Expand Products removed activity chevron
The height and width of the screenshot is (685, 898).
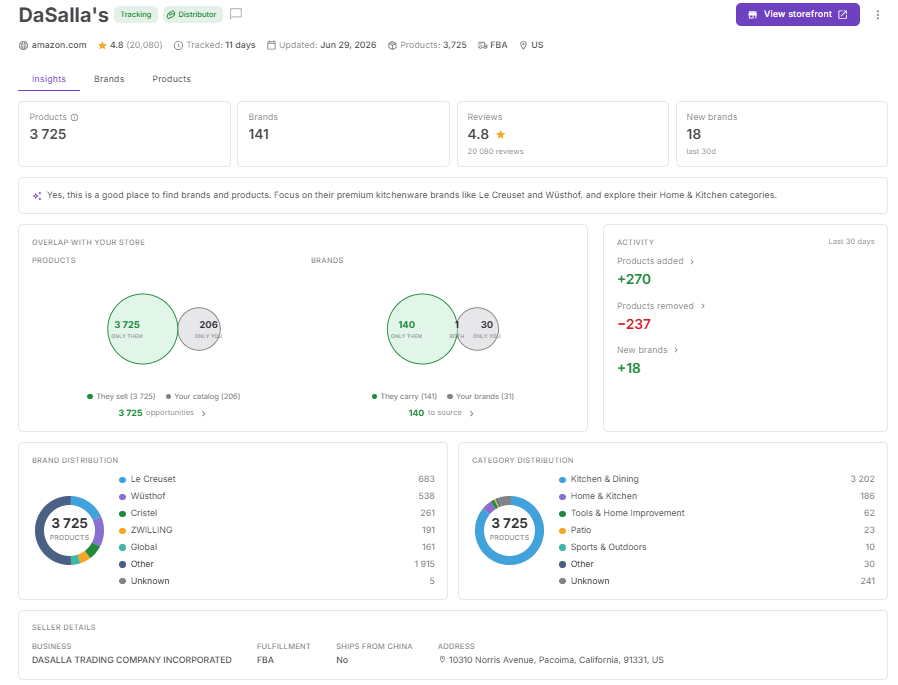pyautogui.click(x=703, y=306)
